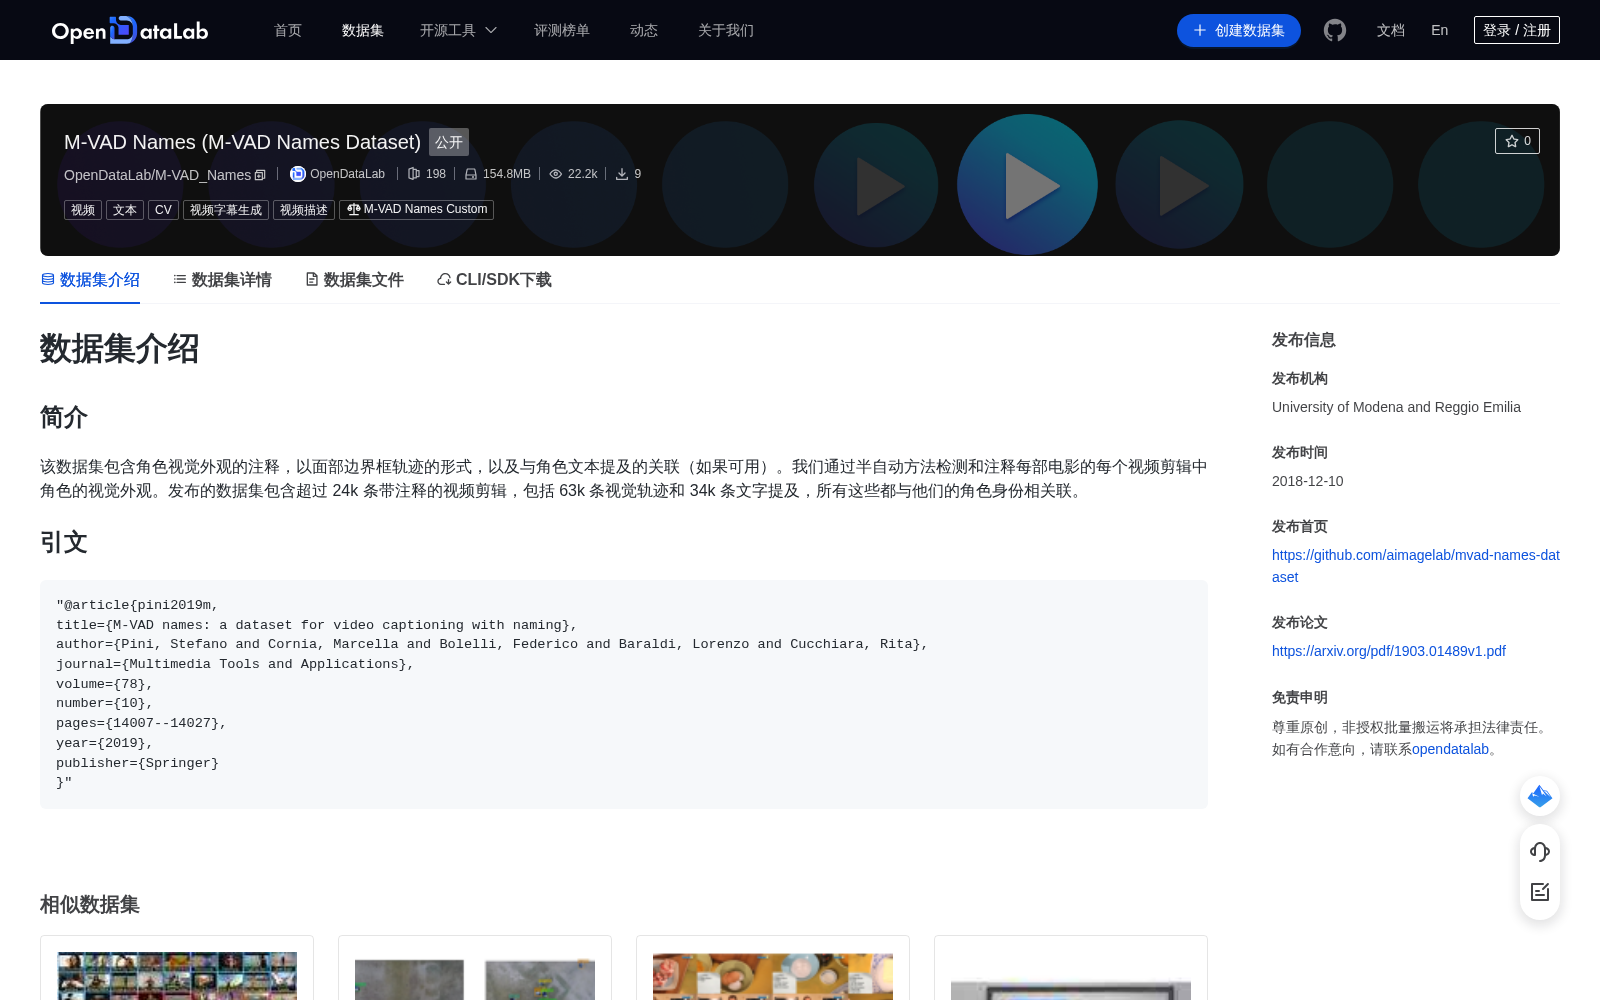Click the storage size icon by 154.8MB
Viewport: 1600px width, 1000px height.
471,174
